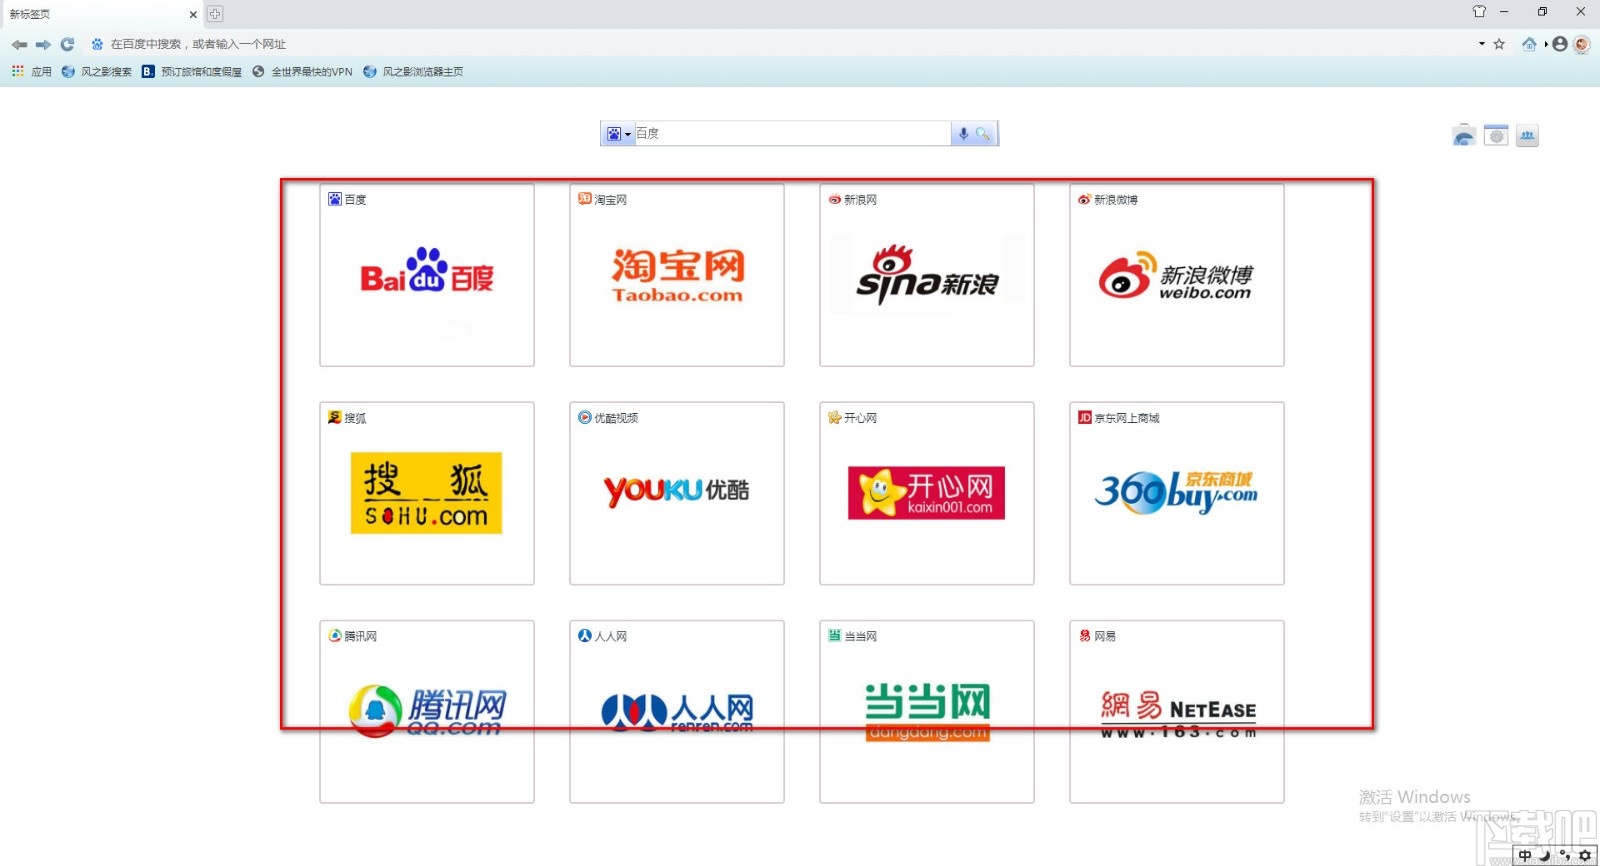1600x866 pixels.
Task: Click the 网易 tile title text
Action: tap(1105, 636)
